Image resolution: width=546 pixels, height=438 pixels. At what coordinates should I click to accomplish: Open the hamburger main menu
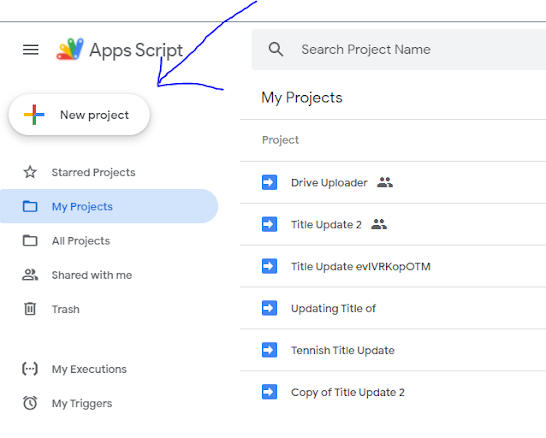[x=31, y=50]
